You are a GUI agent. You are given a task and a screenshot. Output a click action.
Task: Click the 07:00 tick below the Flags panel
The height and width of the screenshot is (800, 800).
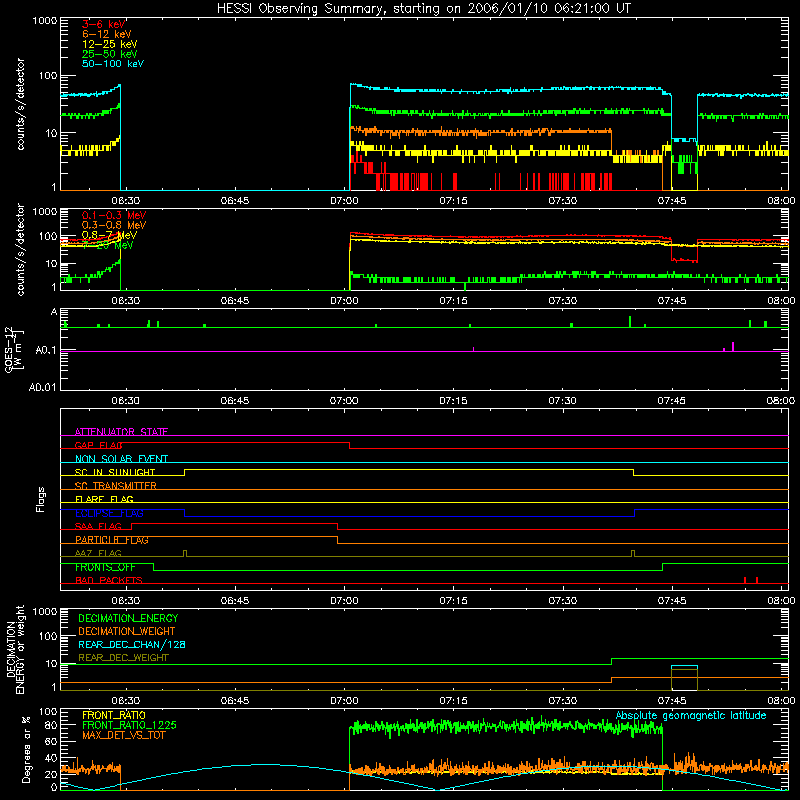[x=344, y=601]
